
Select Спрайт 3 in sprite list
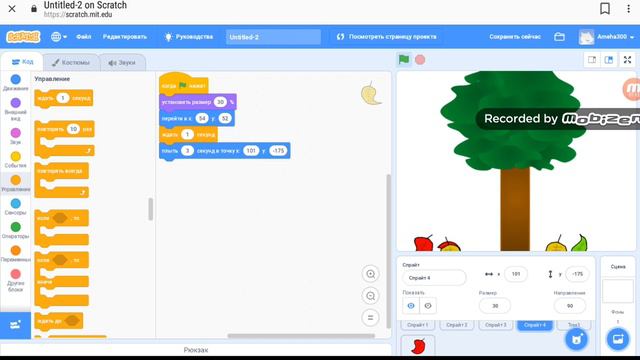click(x=496, y=325)
